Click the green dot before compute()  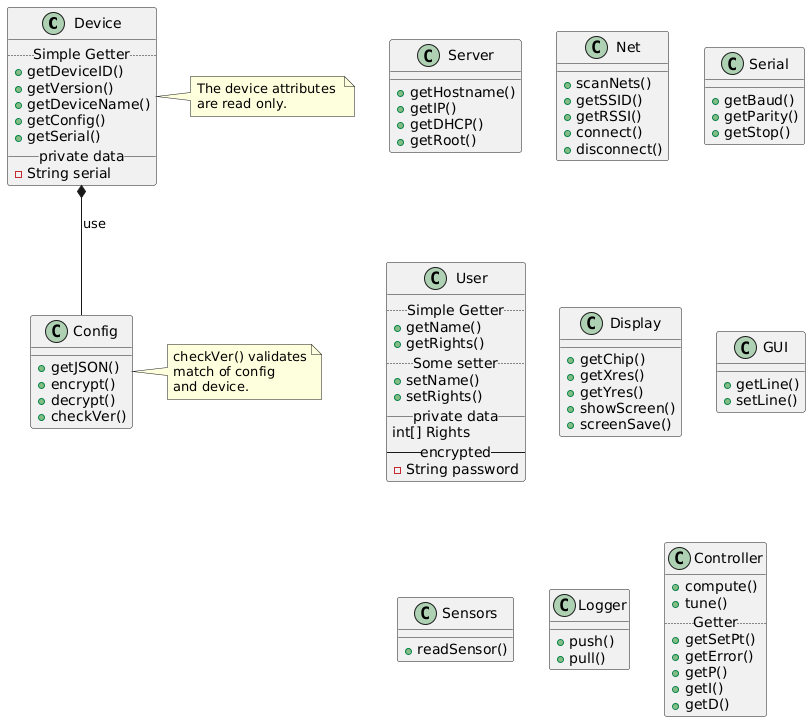pyautogui.click(x=675, y=588)
